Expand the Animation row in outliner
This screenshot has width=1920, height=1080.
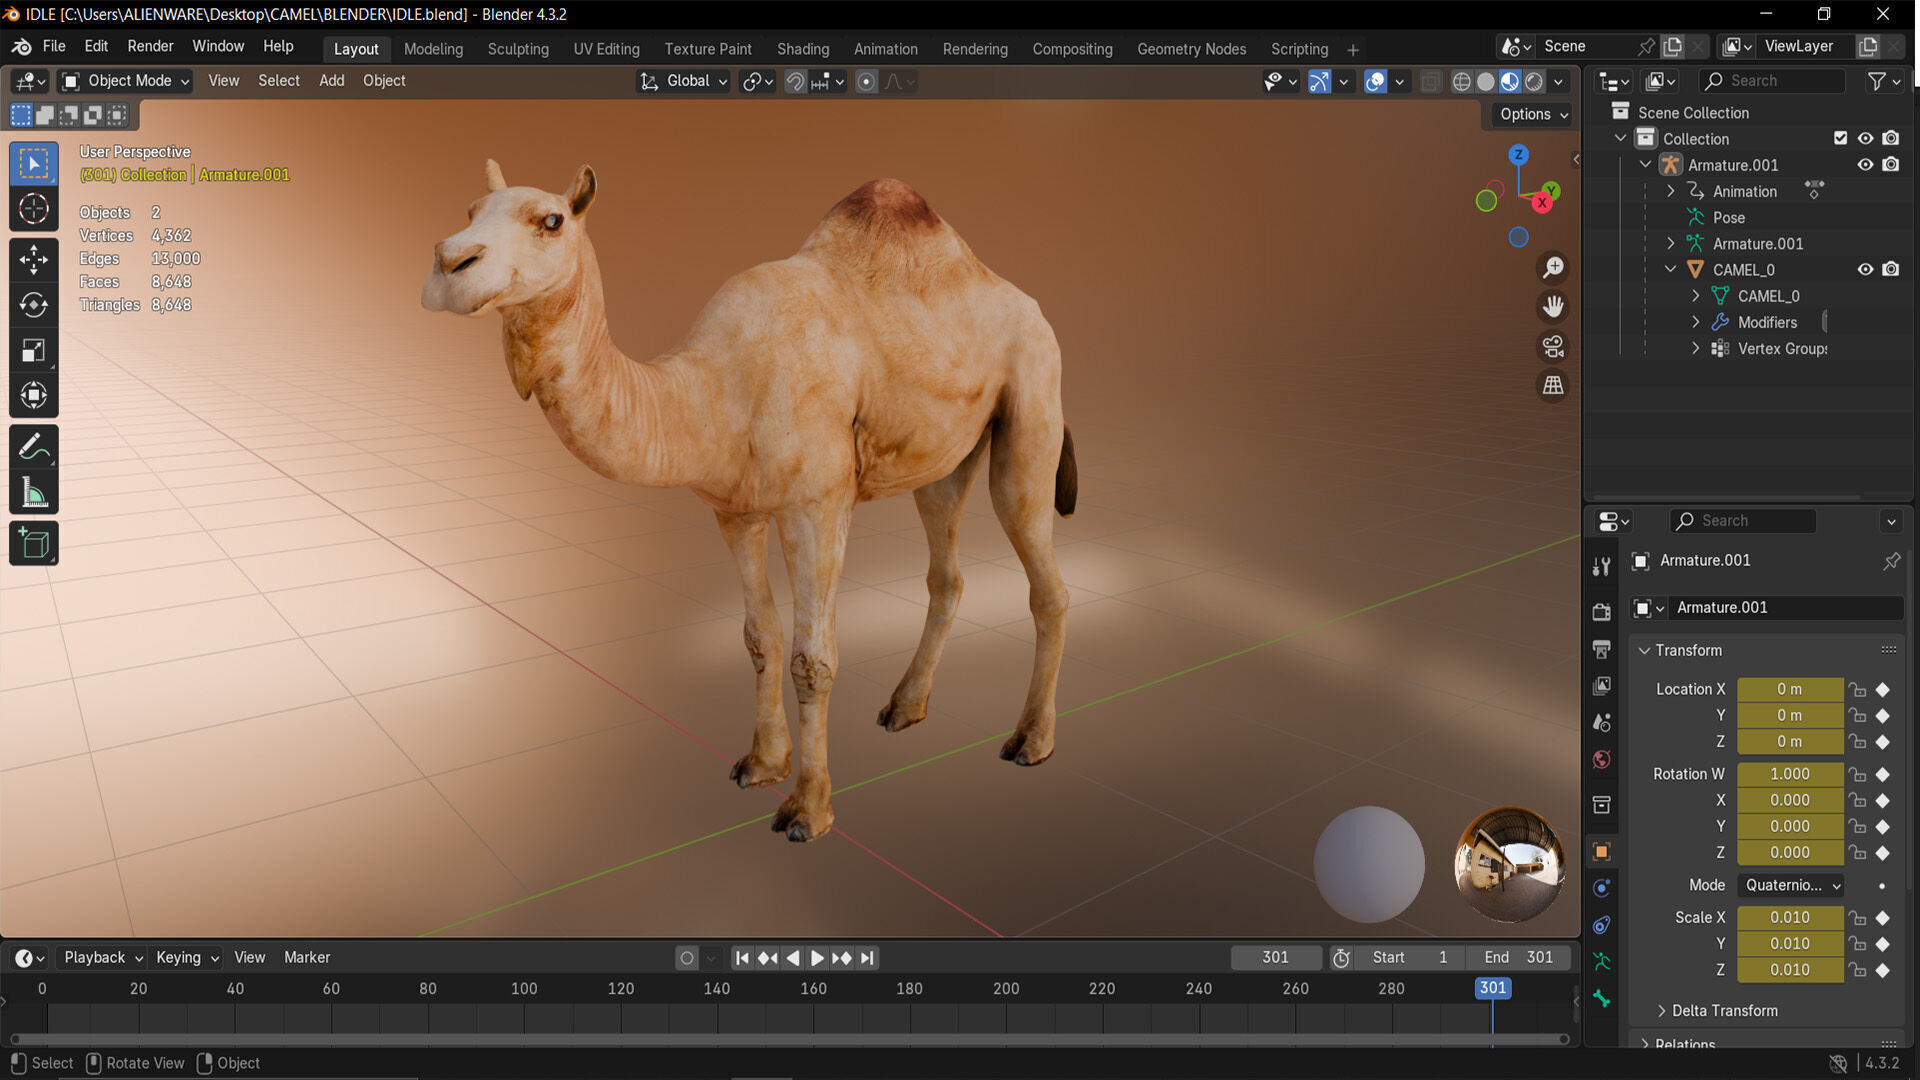click(x=1670, y=191)
